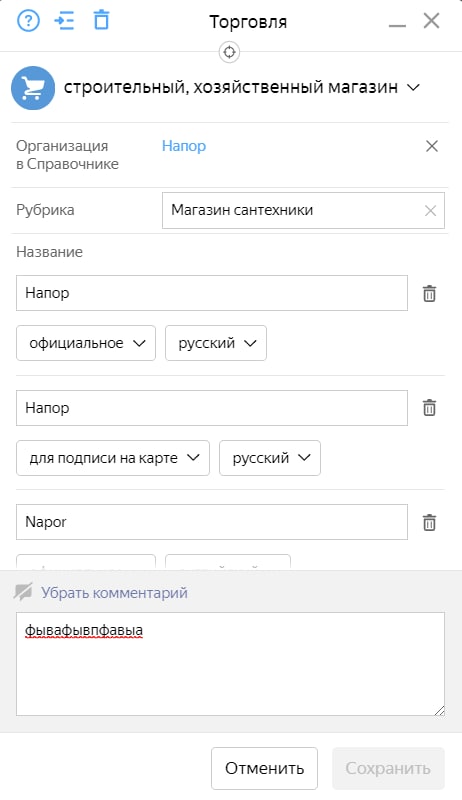Click the map-label name field Напор

pos(212,408)
